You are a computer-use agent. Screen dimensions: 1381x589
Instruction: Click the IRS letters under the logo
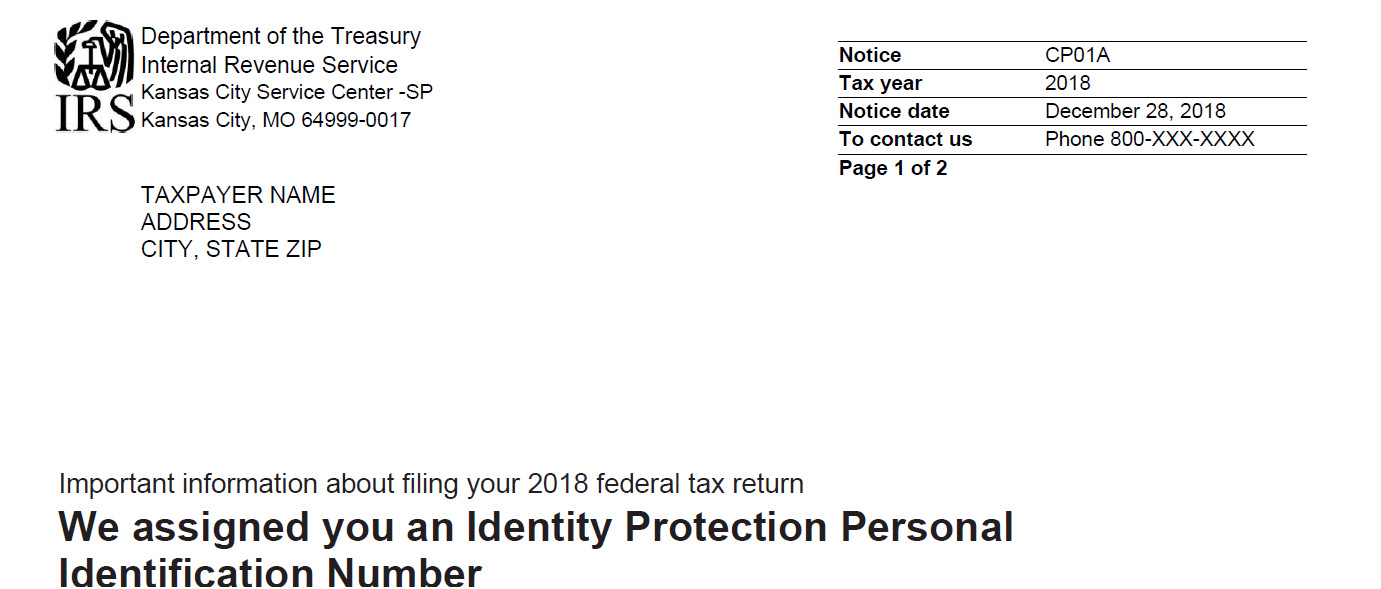click(x=94, y=114)
